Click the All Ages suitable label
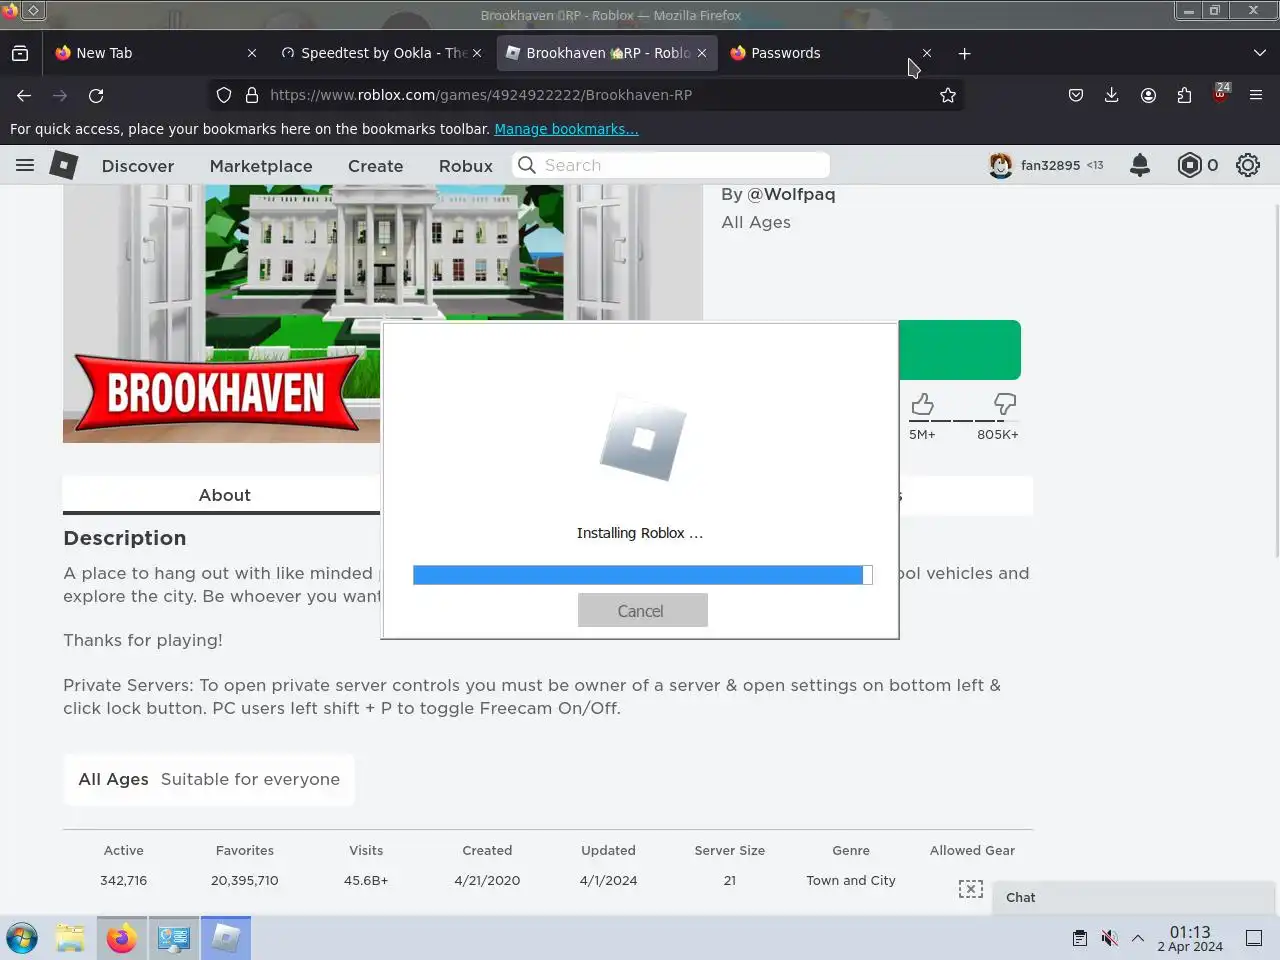1280x960 pixels. 209,779
